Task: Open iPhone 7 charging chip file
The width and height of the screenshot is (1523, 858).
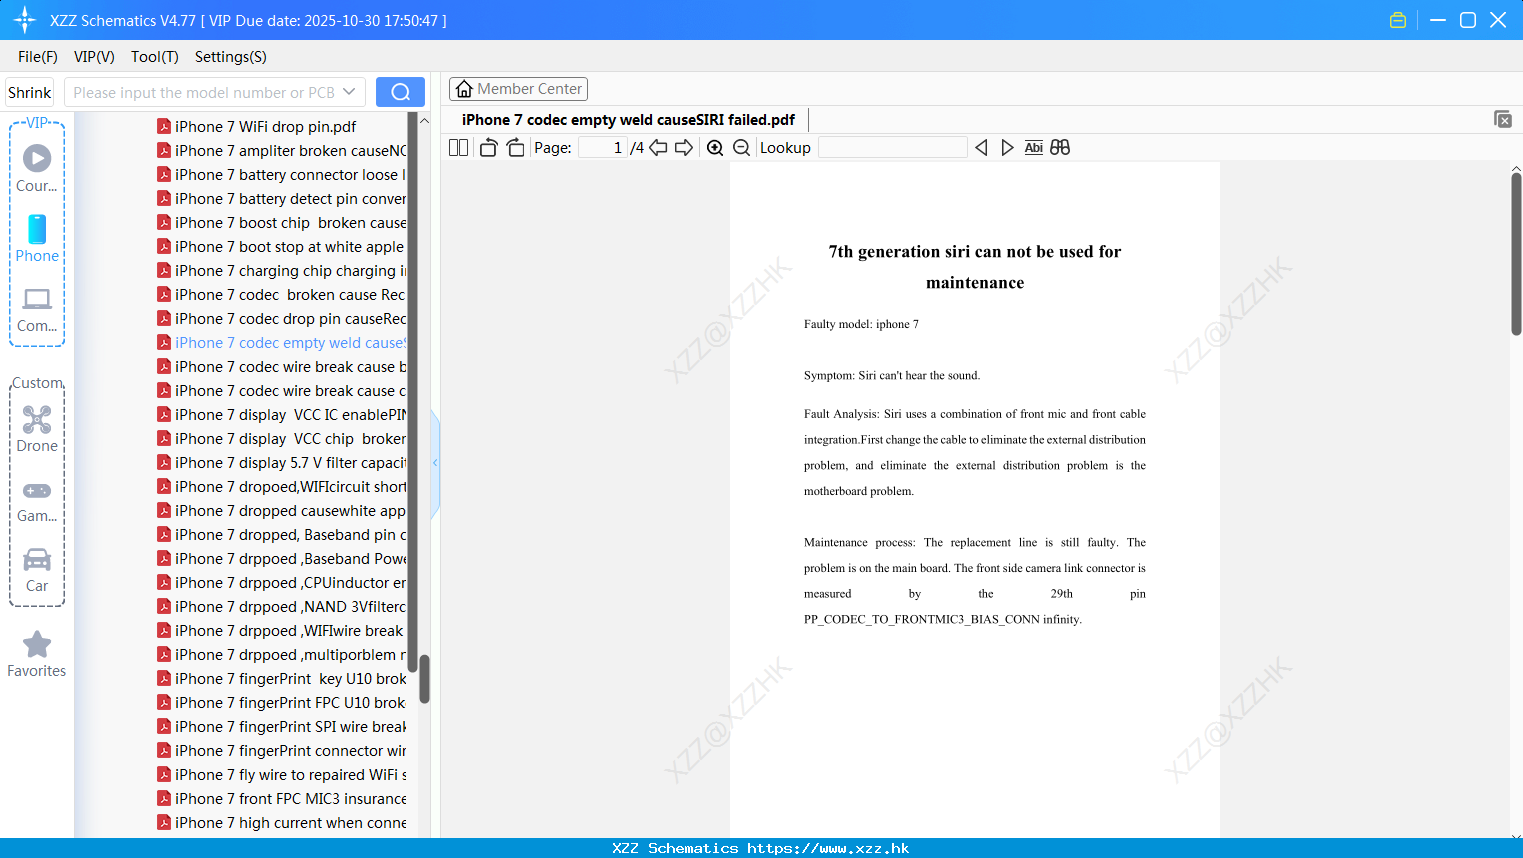Action: pos(281,271)
